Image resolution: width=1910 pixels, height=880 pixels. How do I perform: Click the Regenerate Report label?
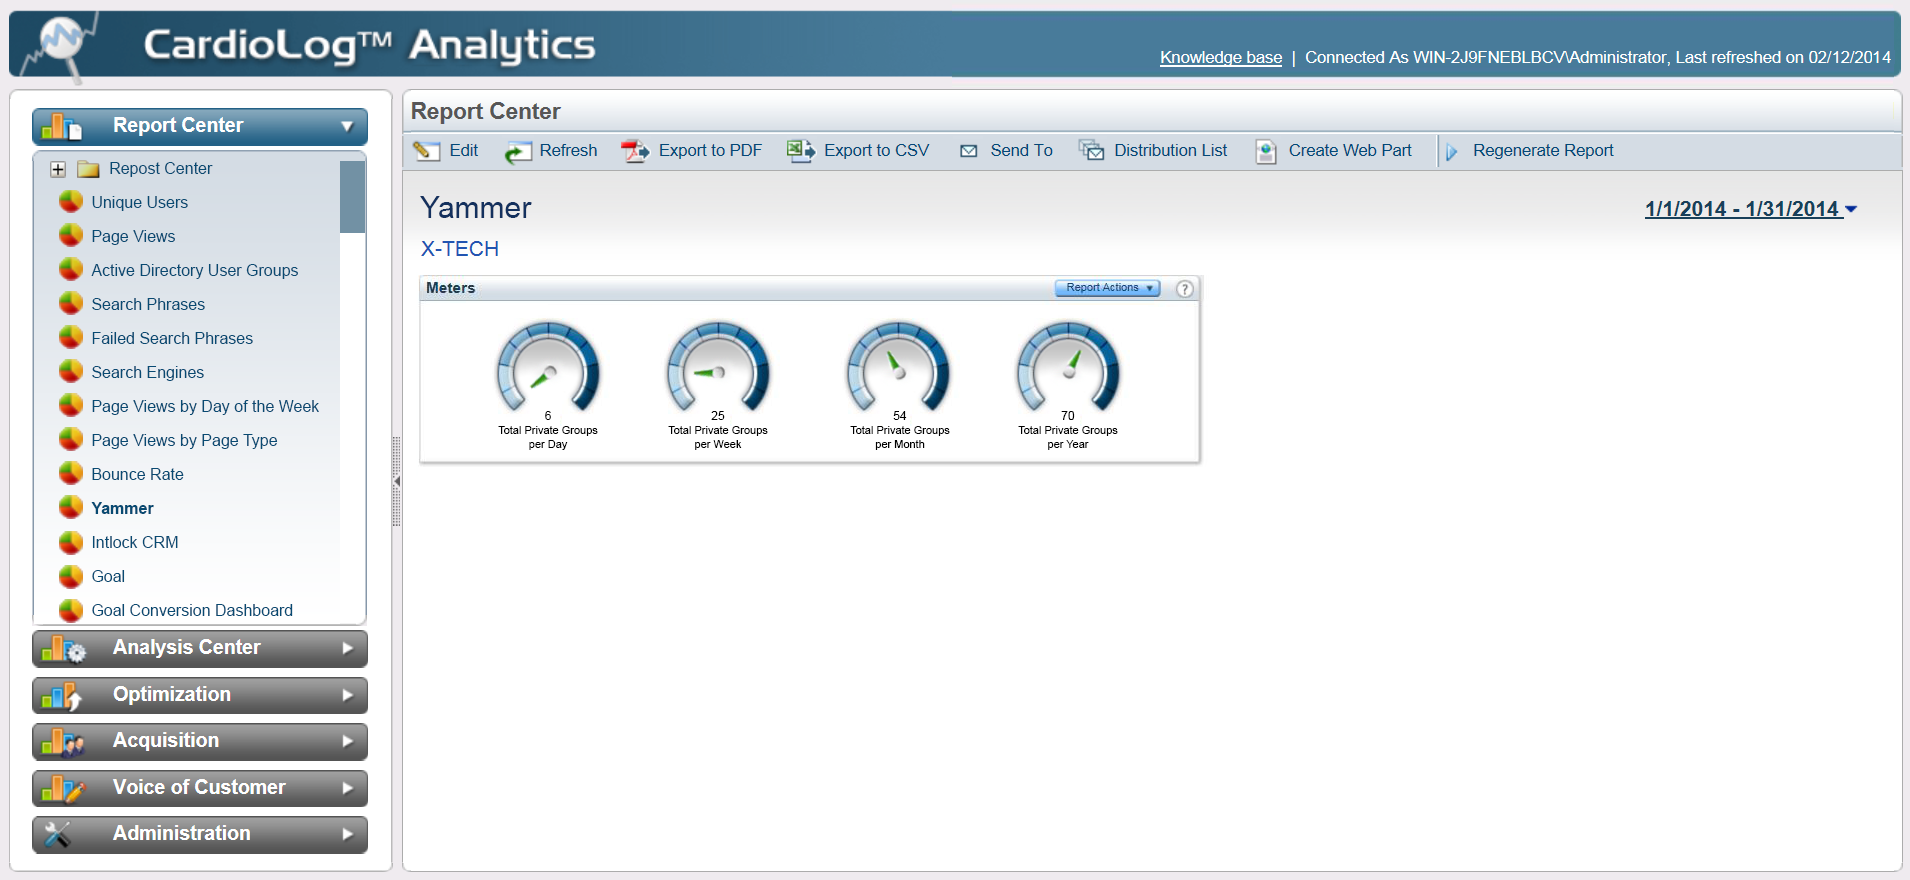coord(1543,151)
